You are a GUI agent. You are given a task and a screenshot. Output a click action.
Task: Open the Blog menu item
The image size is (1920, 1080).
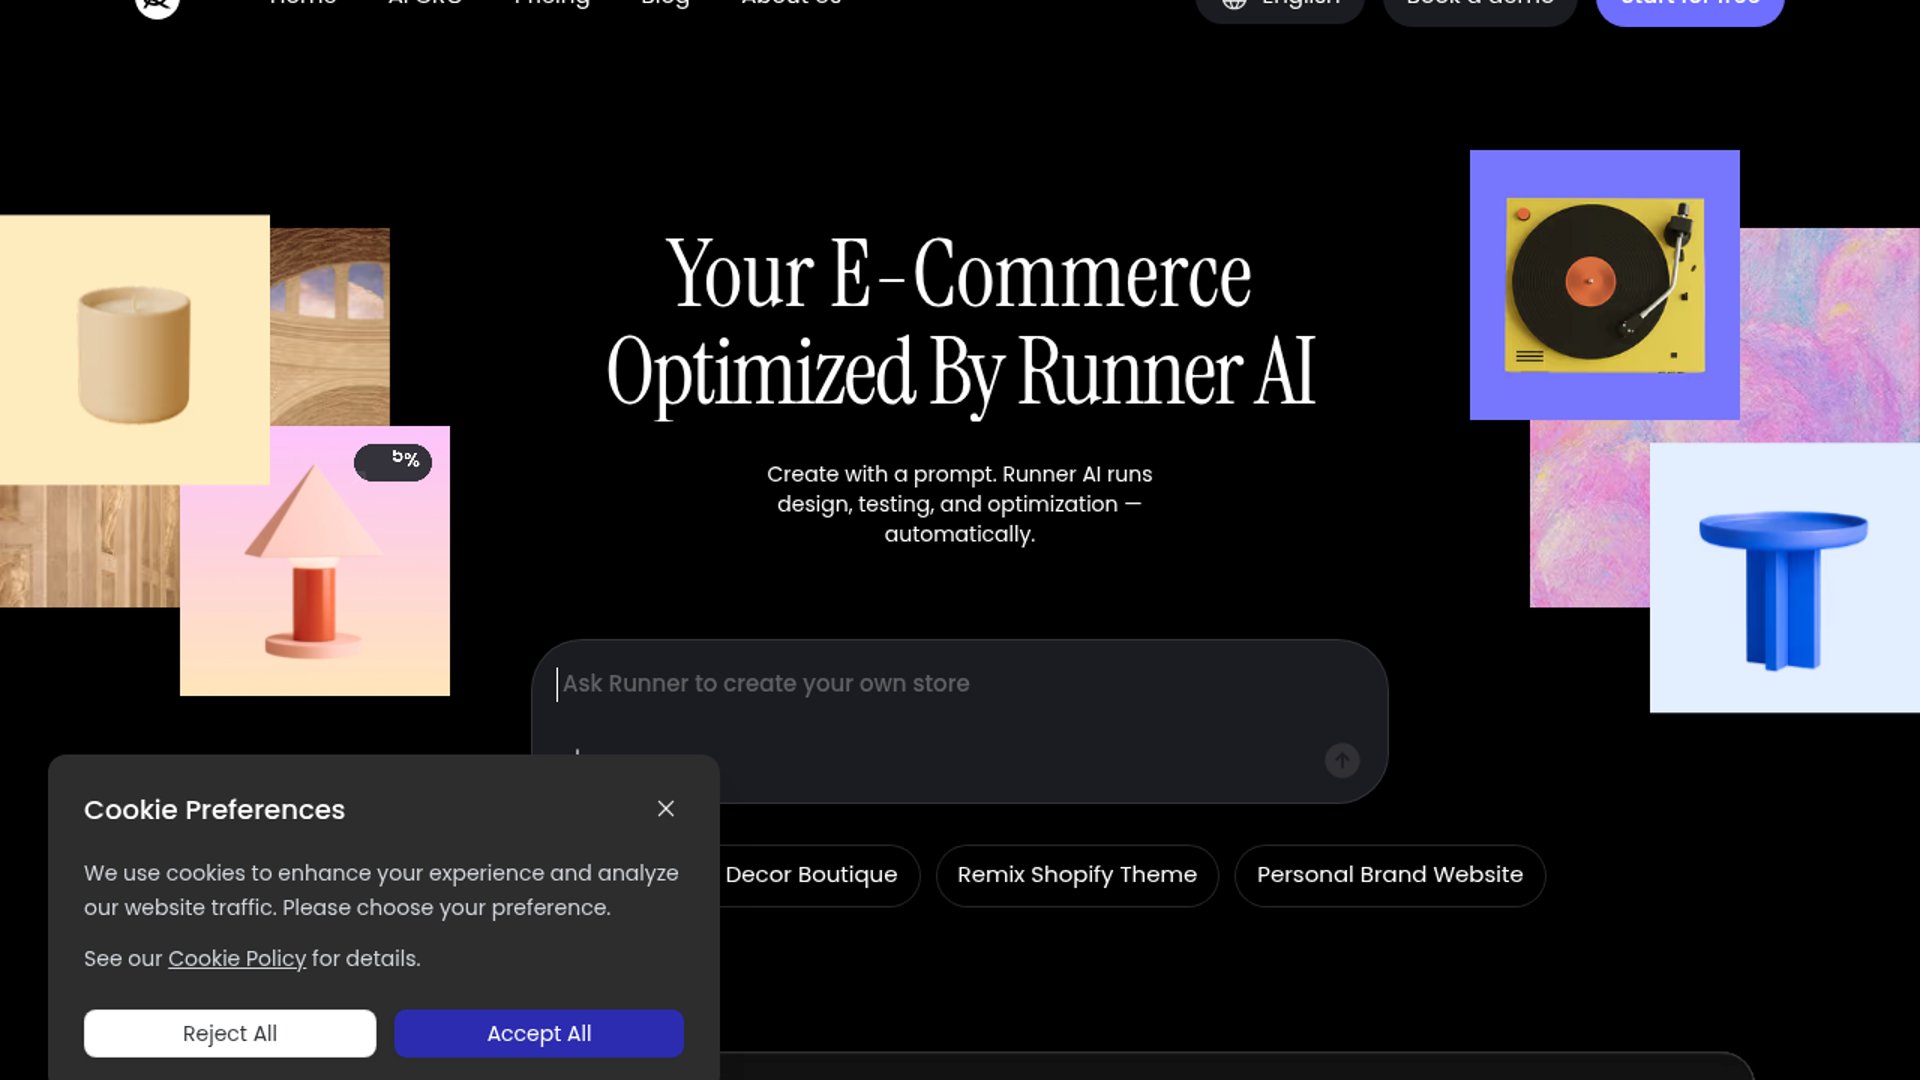[x=665, y=4]
